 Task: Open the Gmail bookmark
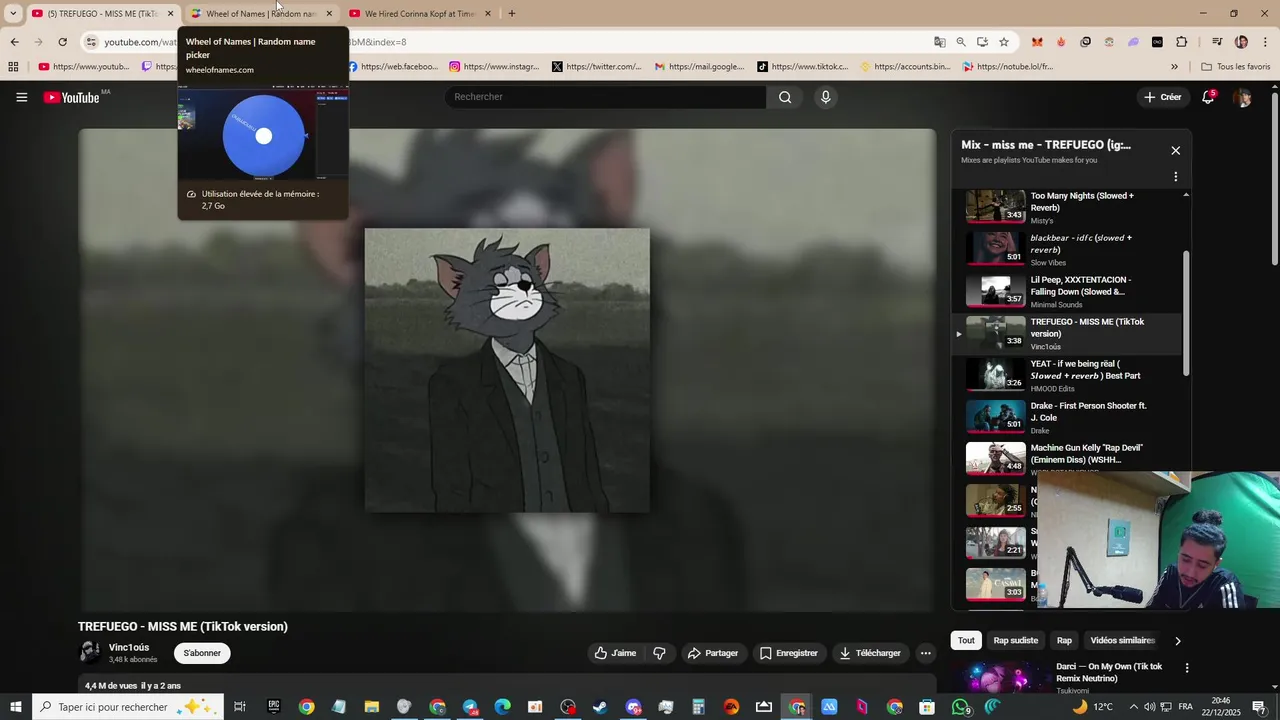(x=699, y=67)
